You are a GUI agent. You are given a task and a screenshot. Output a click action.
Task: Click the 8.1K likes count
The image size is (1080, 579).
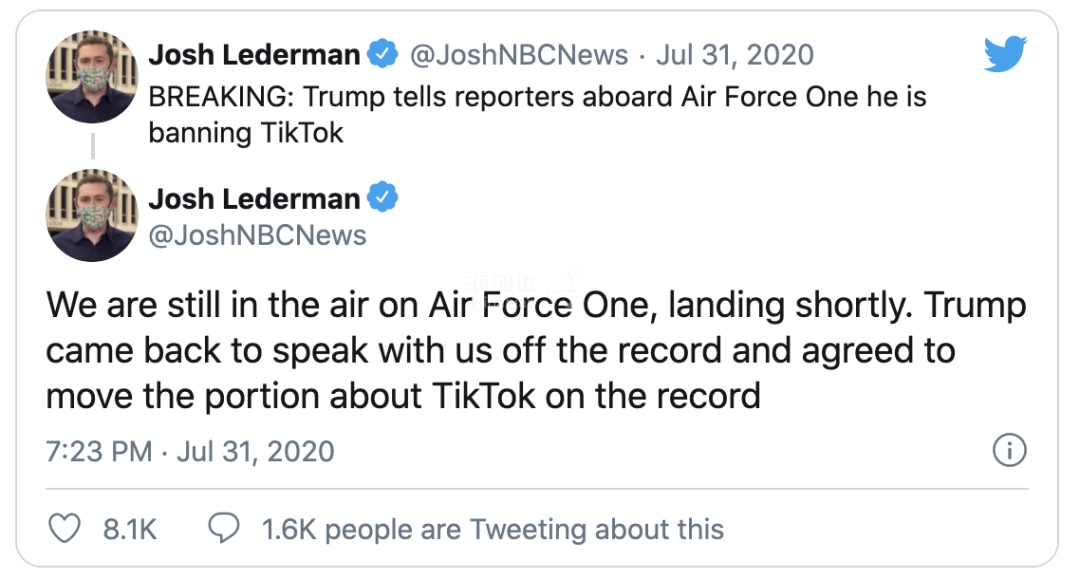point(130,529)
